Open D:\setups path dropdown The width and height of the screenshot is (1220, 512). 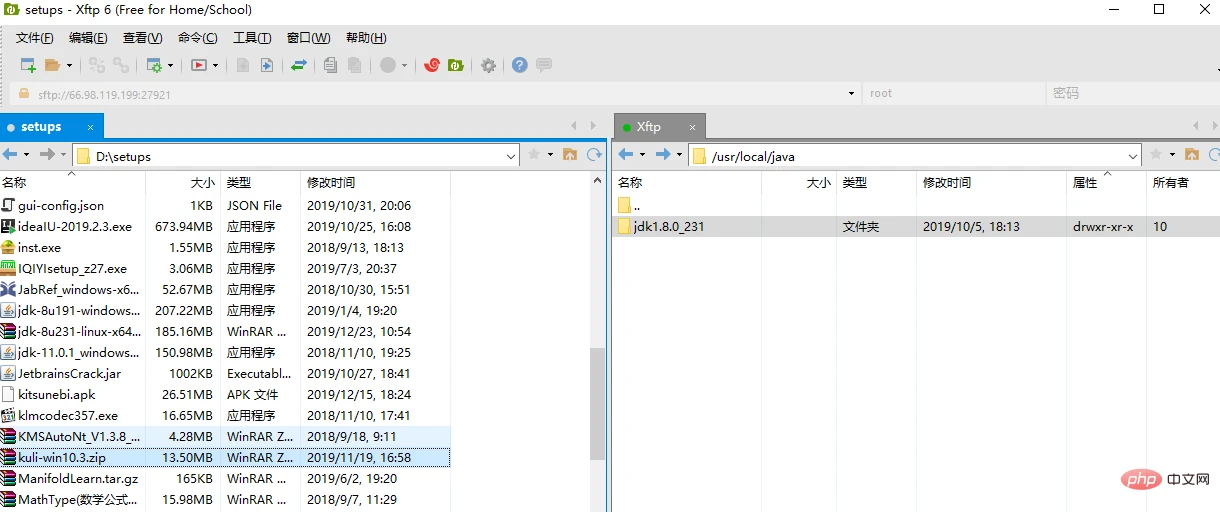[x=511, y=156]
